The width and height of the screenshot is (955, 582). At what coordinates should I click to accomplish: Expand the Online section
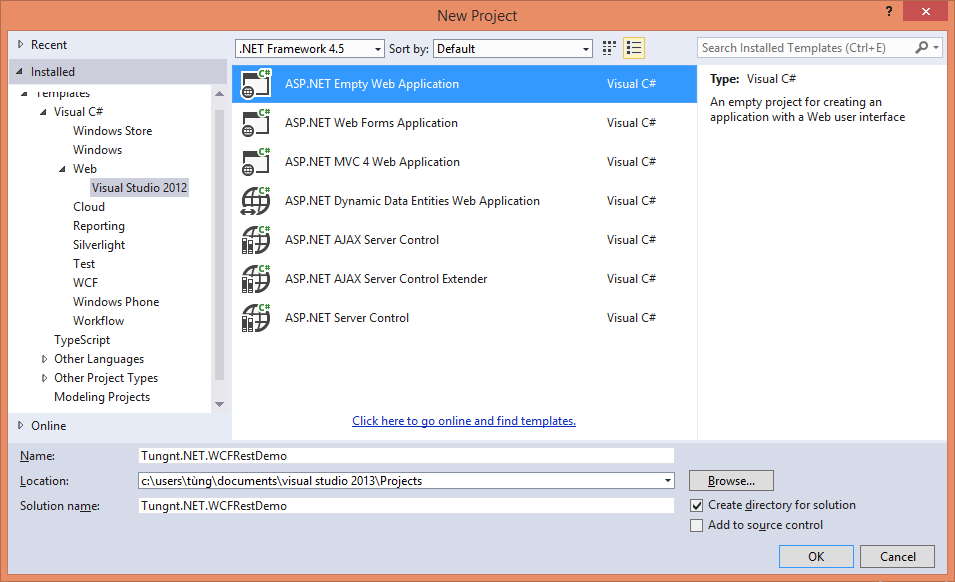pyautogui.click(x=21, y=426)
